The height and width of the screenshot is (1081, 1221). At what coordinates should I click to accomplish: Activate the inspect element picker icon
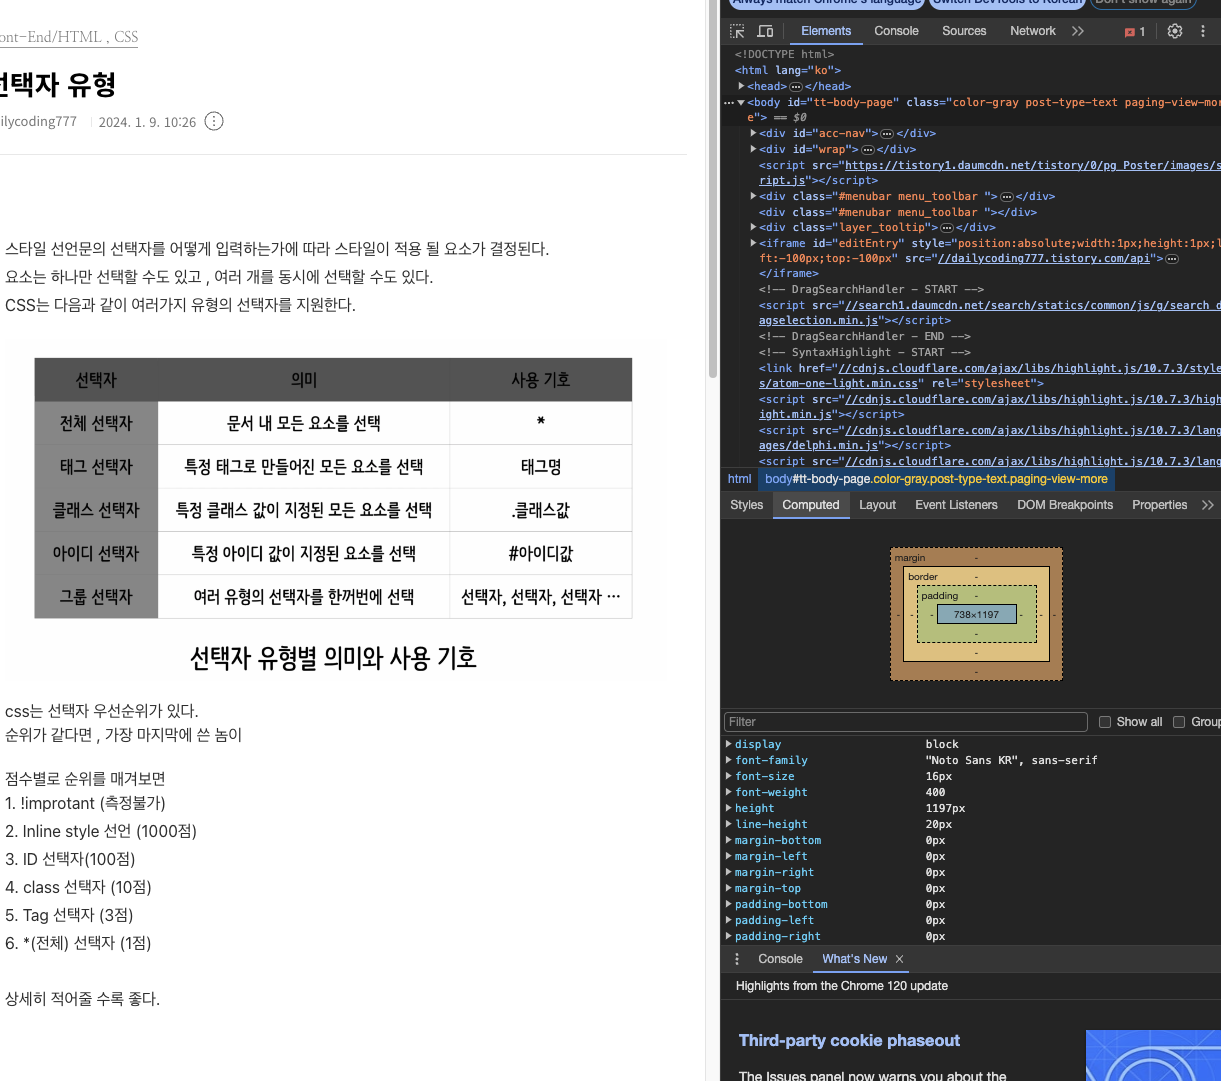[x=737, y=31]
